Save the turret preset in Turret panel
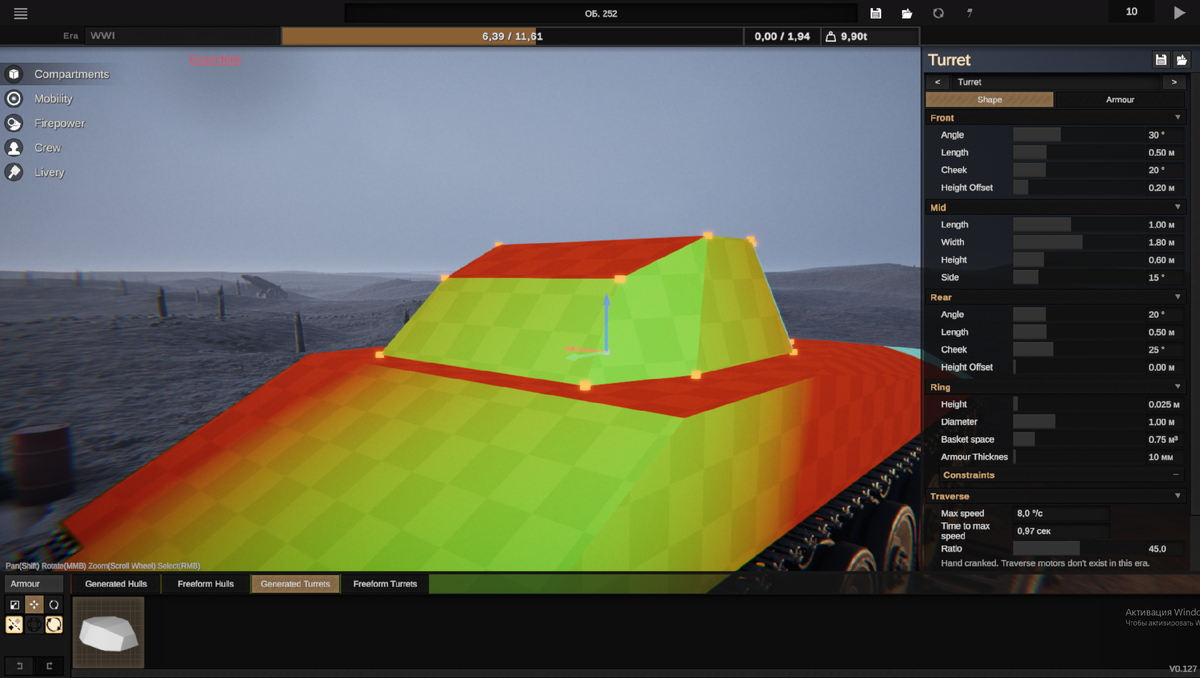Image resolution: width=1200 pixels, height=678 pixels. 1161,60
